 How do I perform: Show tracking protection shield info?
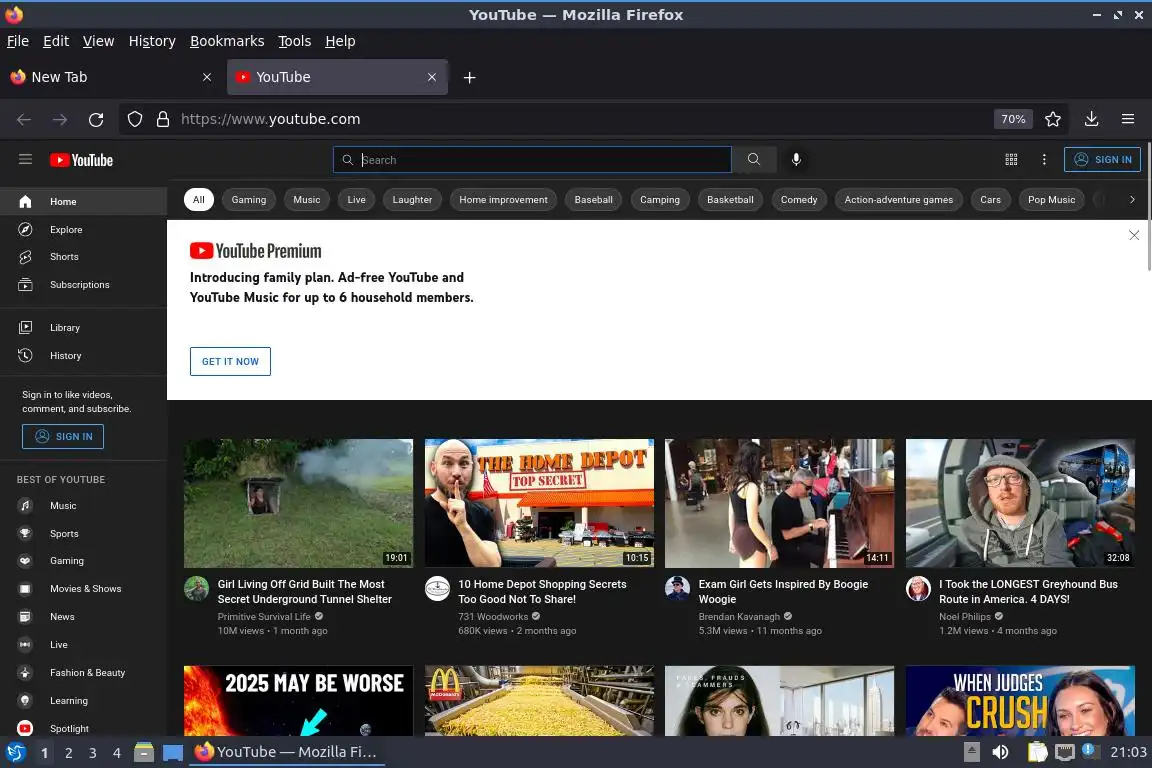tap(135, 119)
